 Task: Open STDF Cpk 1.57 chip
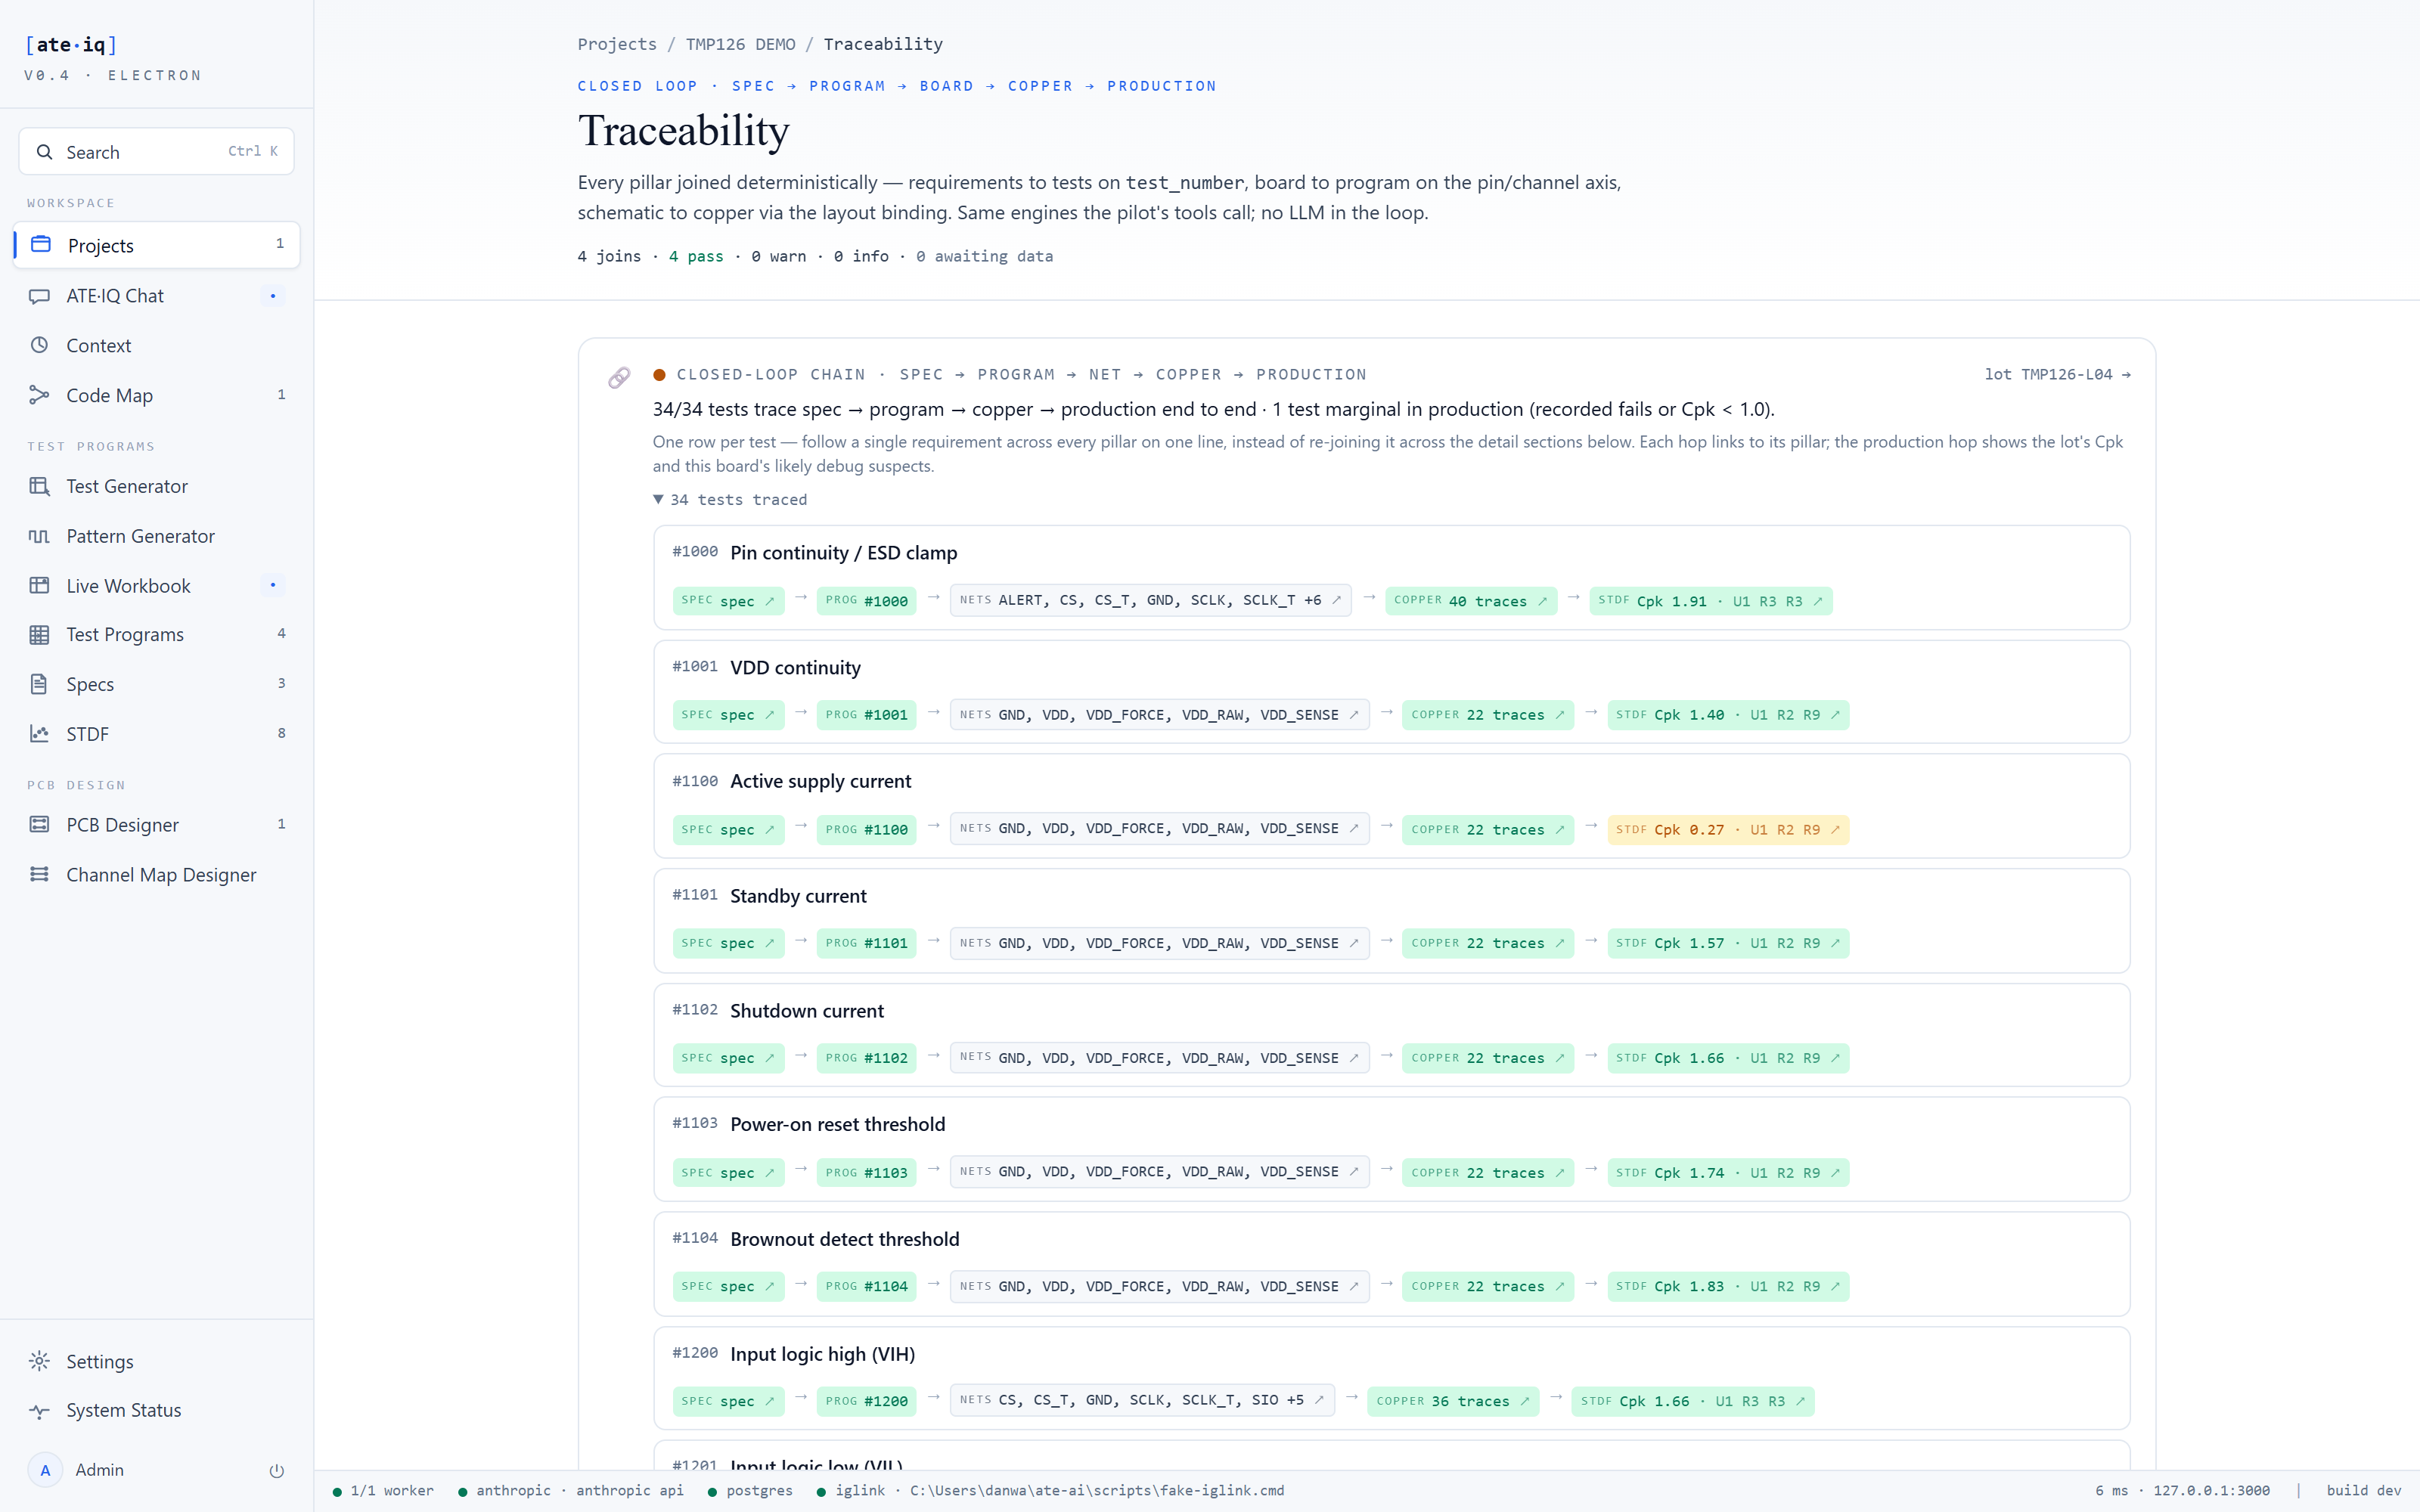coord(1728,943)
